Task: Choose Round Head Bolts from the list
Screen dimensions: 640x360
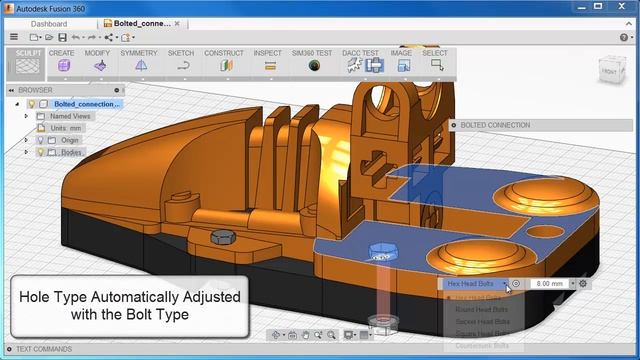Action: (481, 310)
